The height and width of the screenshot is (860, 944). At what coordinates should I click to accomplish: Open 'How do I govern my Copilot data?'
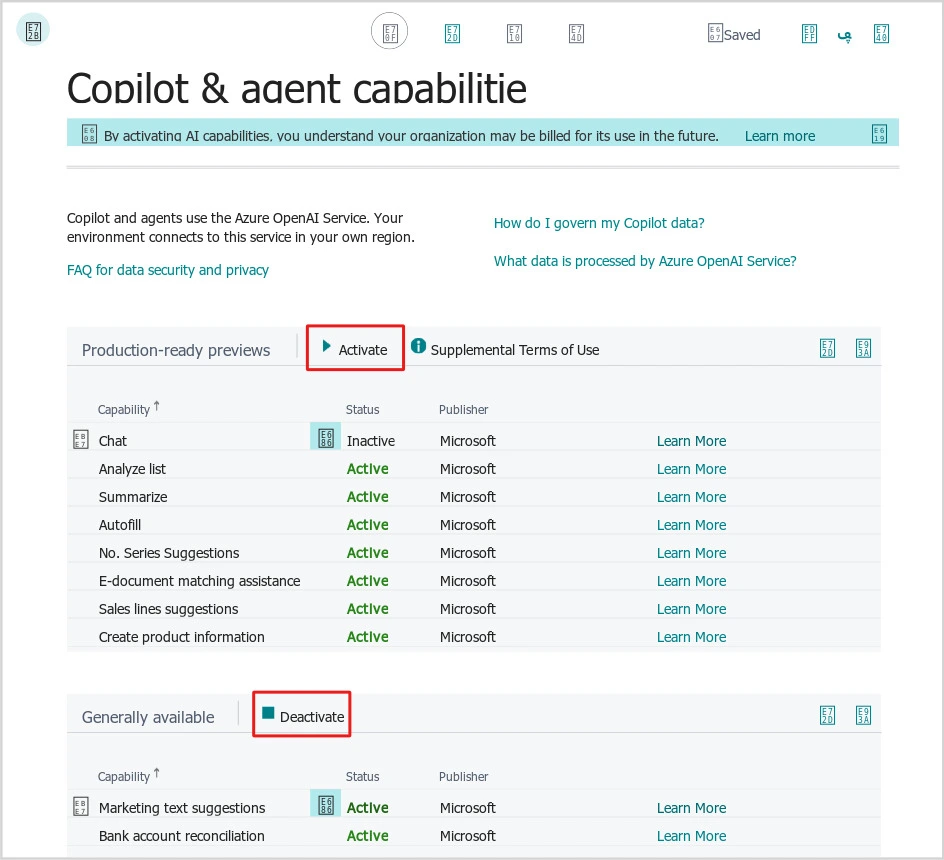click(599, 223)
